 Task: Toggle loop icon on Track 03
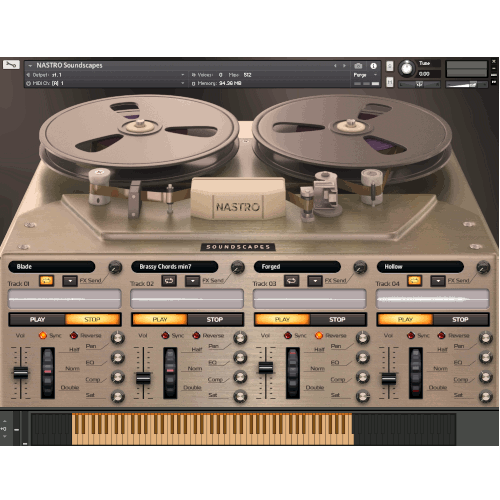point(291,280)
